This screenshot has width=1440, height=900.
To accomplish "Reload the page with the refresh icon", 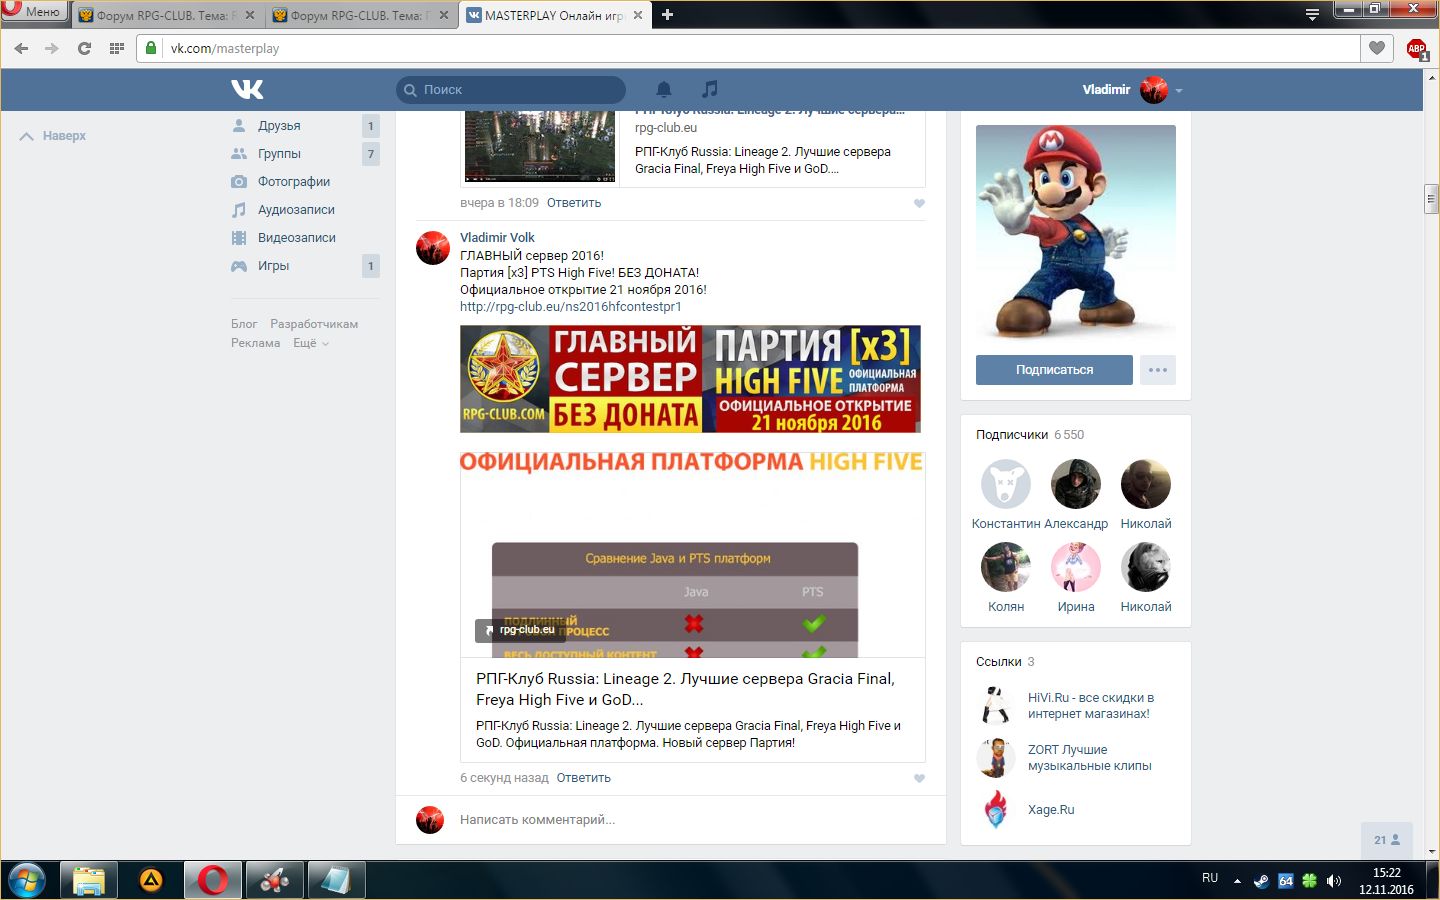I will click(84, 48).
